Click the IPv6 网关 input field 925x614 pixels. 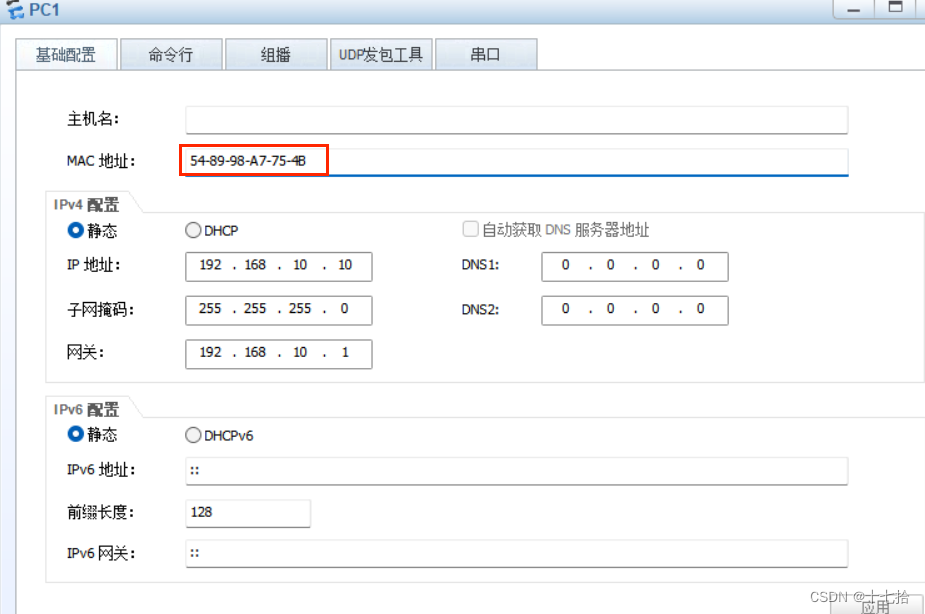[x=517, y=553]
